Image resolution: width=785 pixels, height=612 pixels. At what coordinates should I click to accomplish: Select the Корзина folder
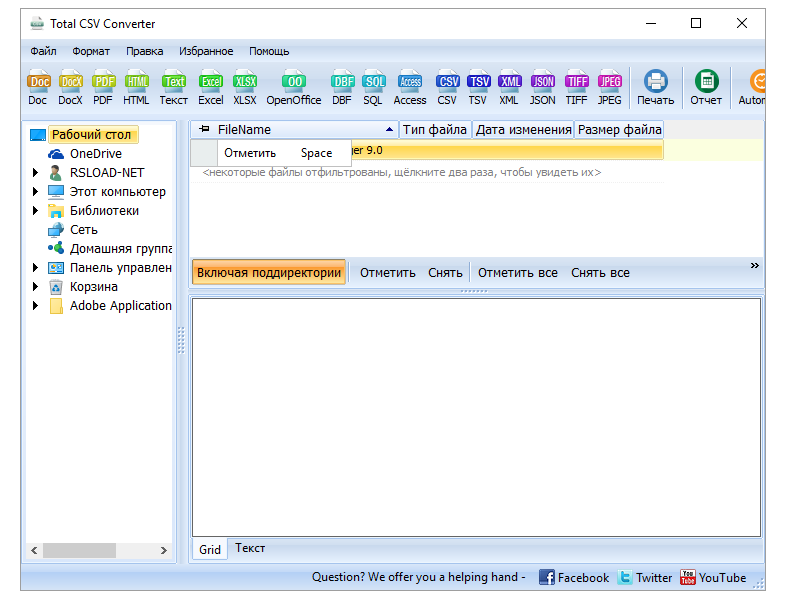pyautogui.click(x=94, y=287)
